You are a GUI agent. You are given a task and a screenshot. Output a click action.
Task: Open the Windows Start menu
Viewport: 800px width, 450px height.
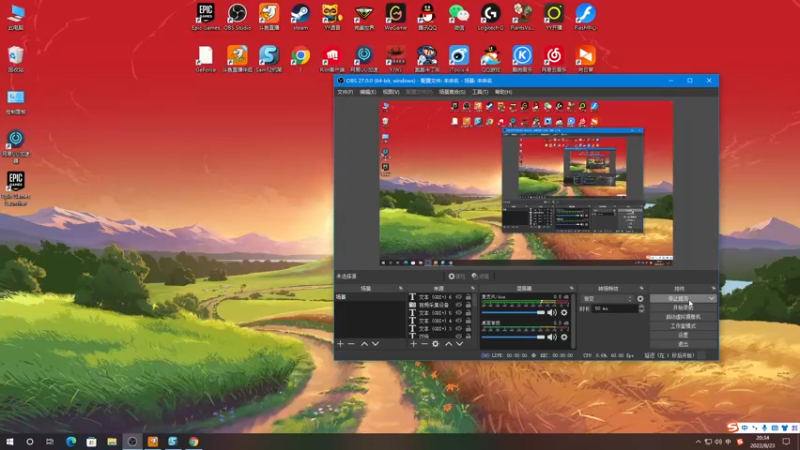pyautogui.click(x=10, y=442)
